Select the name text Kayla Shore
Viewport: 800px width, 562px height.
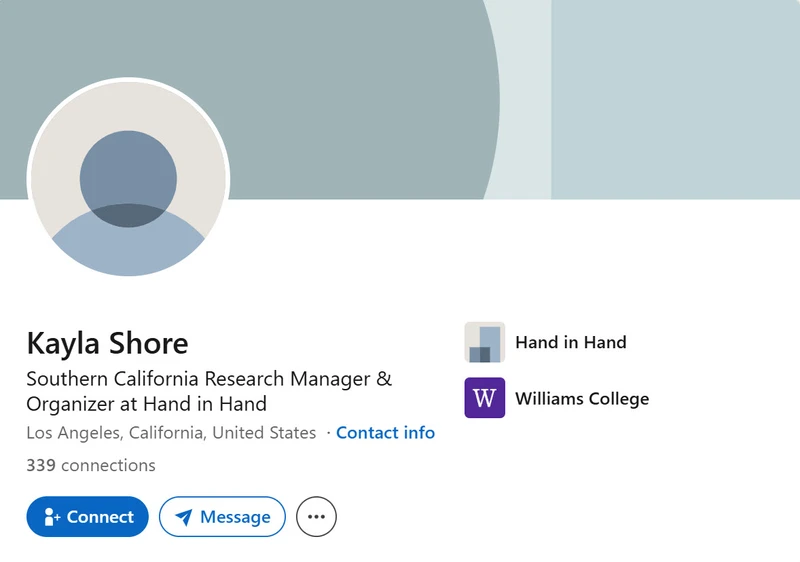[107, 343]
